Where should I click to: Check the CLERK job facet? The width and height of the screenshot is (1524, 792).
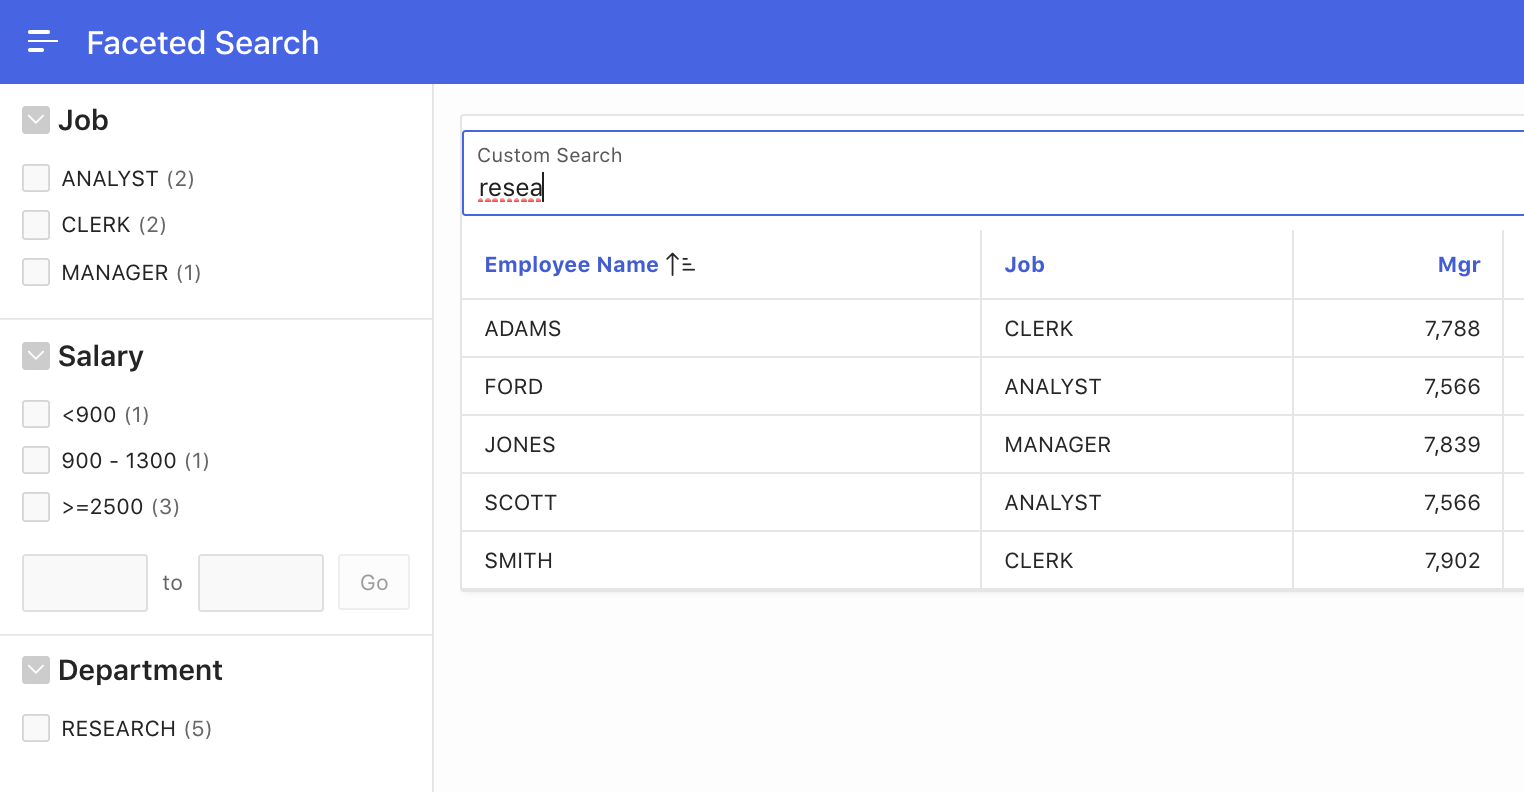36,224
